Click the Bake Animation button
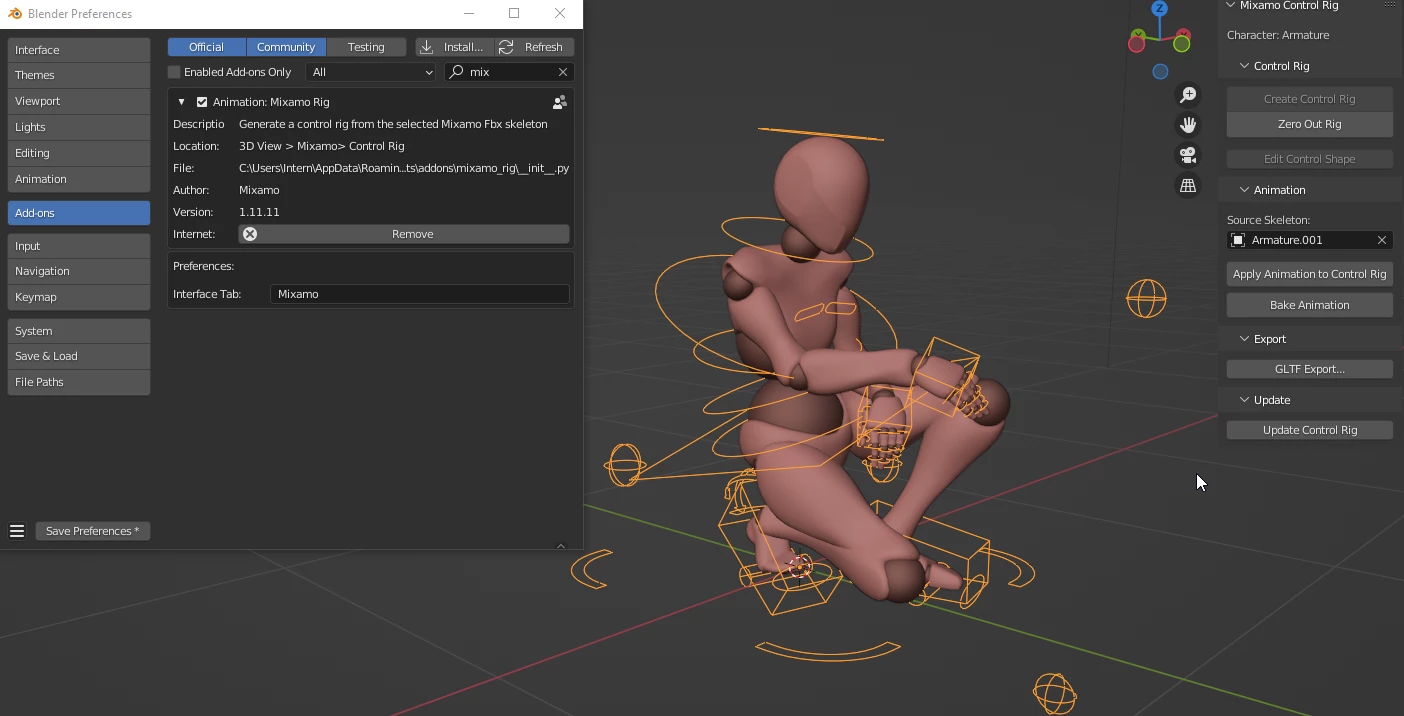This screenshot has height=716, width=1404. pyautogui.click(x=1310, y=305)
